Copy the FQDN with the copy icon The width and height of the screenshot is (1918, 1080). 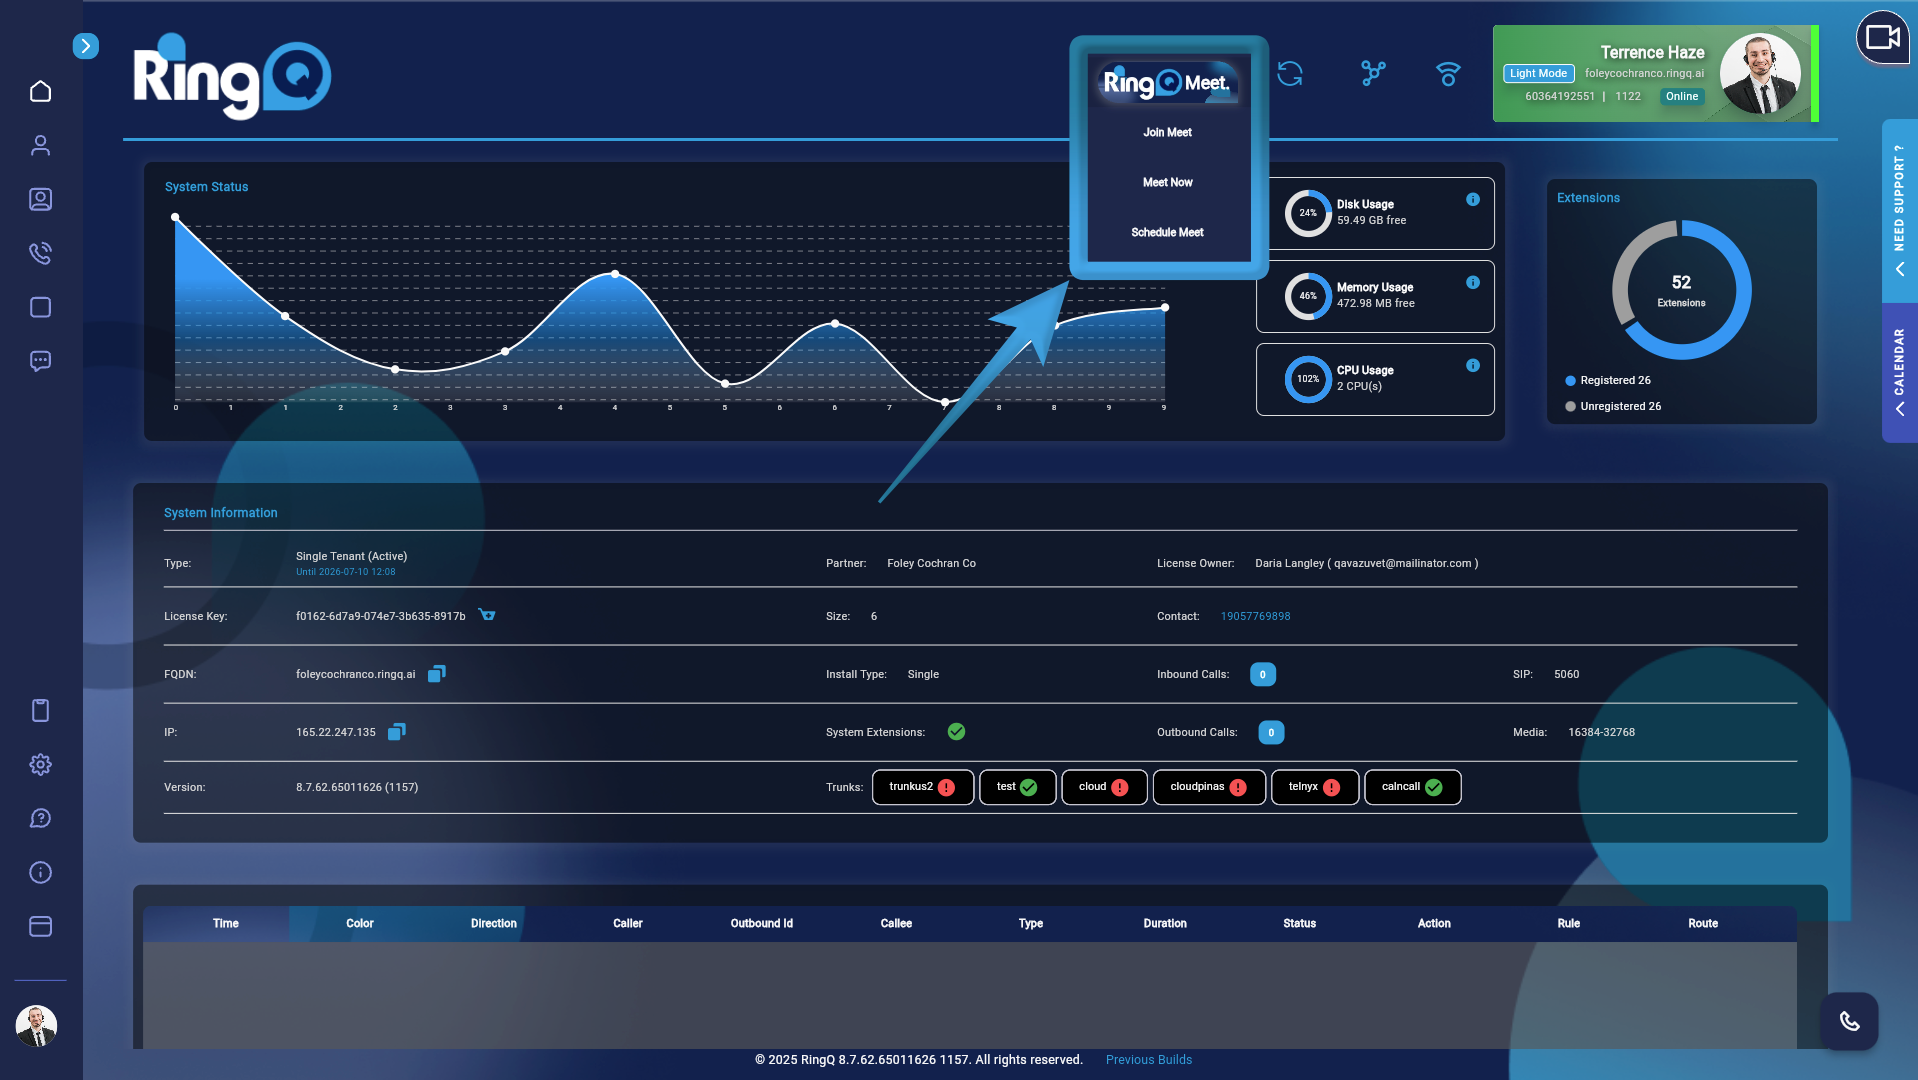pos(436,674)
